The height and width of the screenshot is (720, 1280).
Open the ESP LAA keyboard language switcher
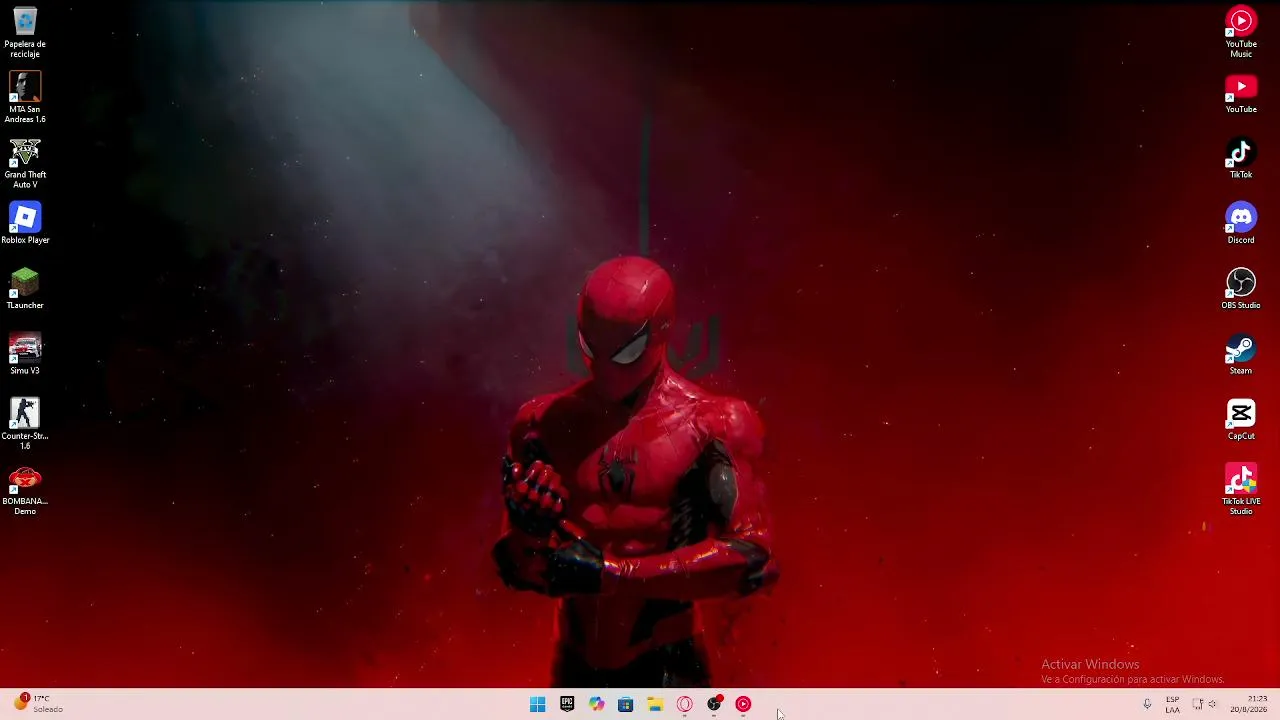click(1172, 704)
